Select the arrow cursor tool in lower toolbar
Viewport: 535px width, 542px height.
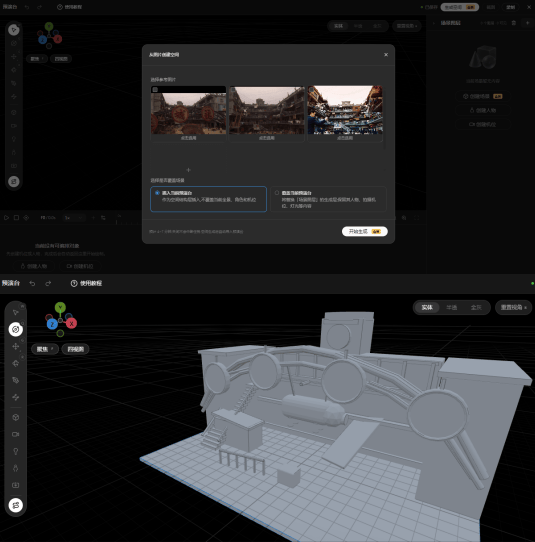pos(15,312)
